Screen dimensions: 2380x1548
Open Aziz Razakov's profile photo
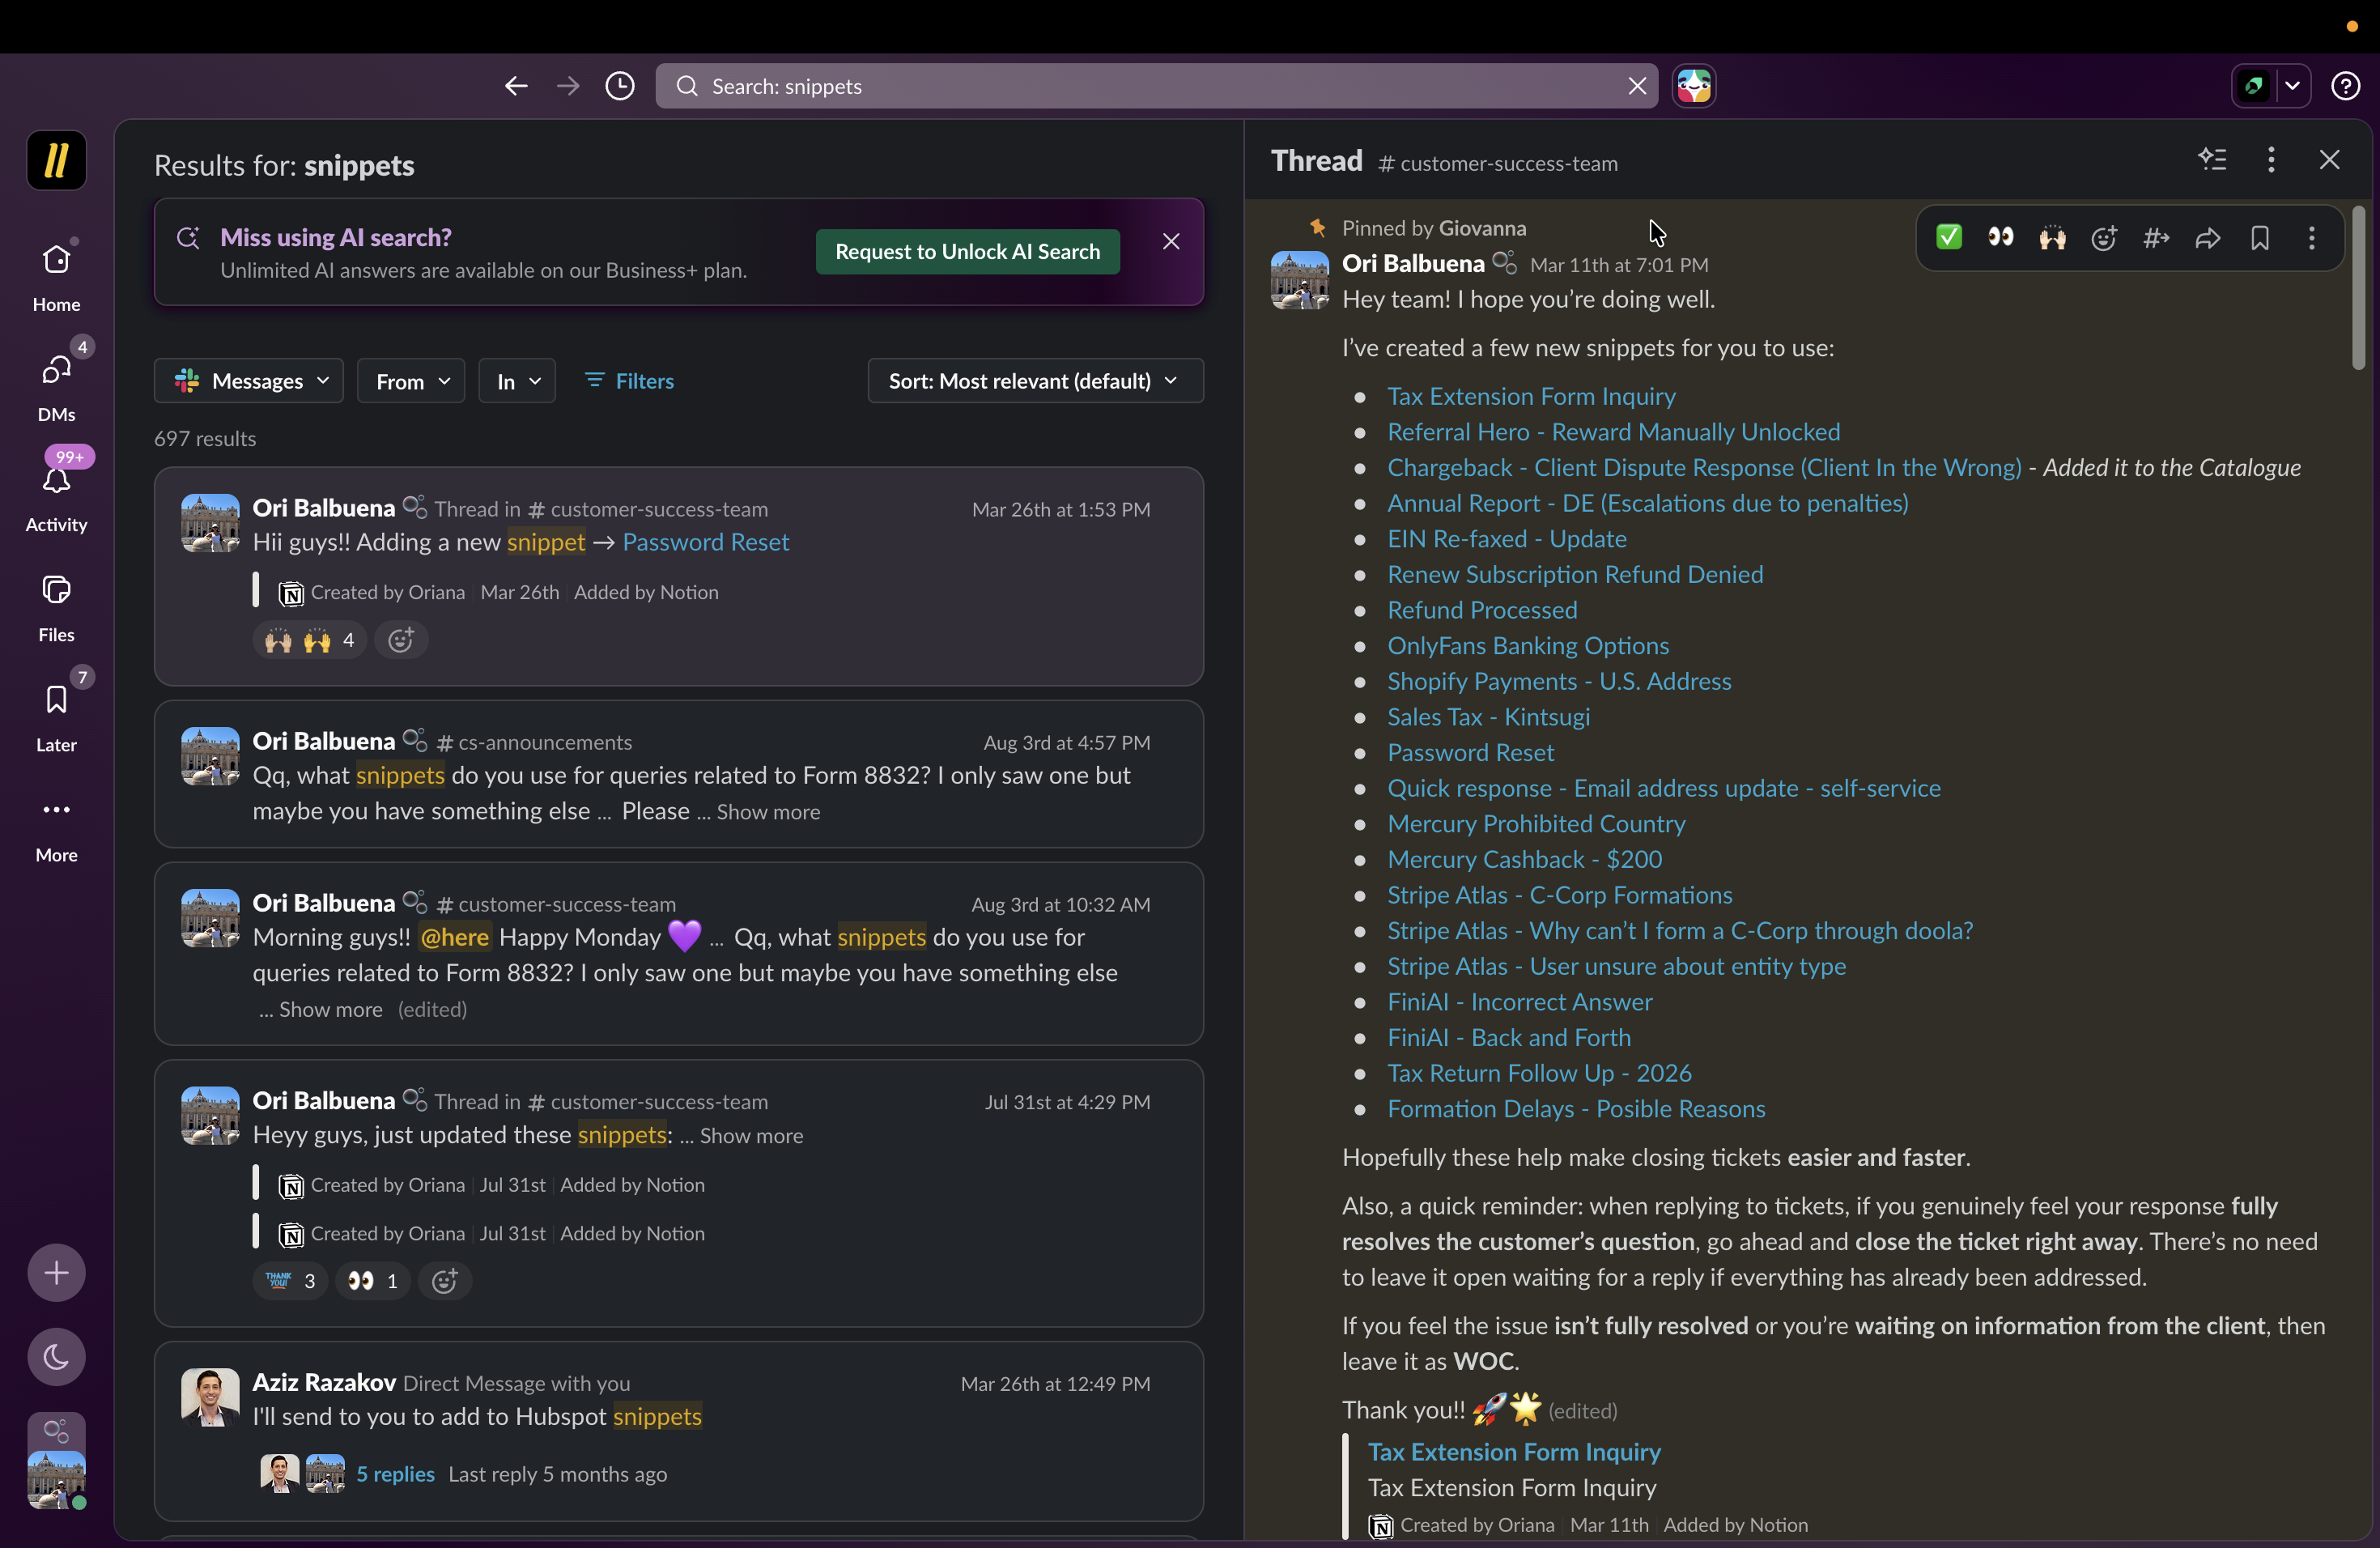pyautogui.click(x=210, y=1397)
